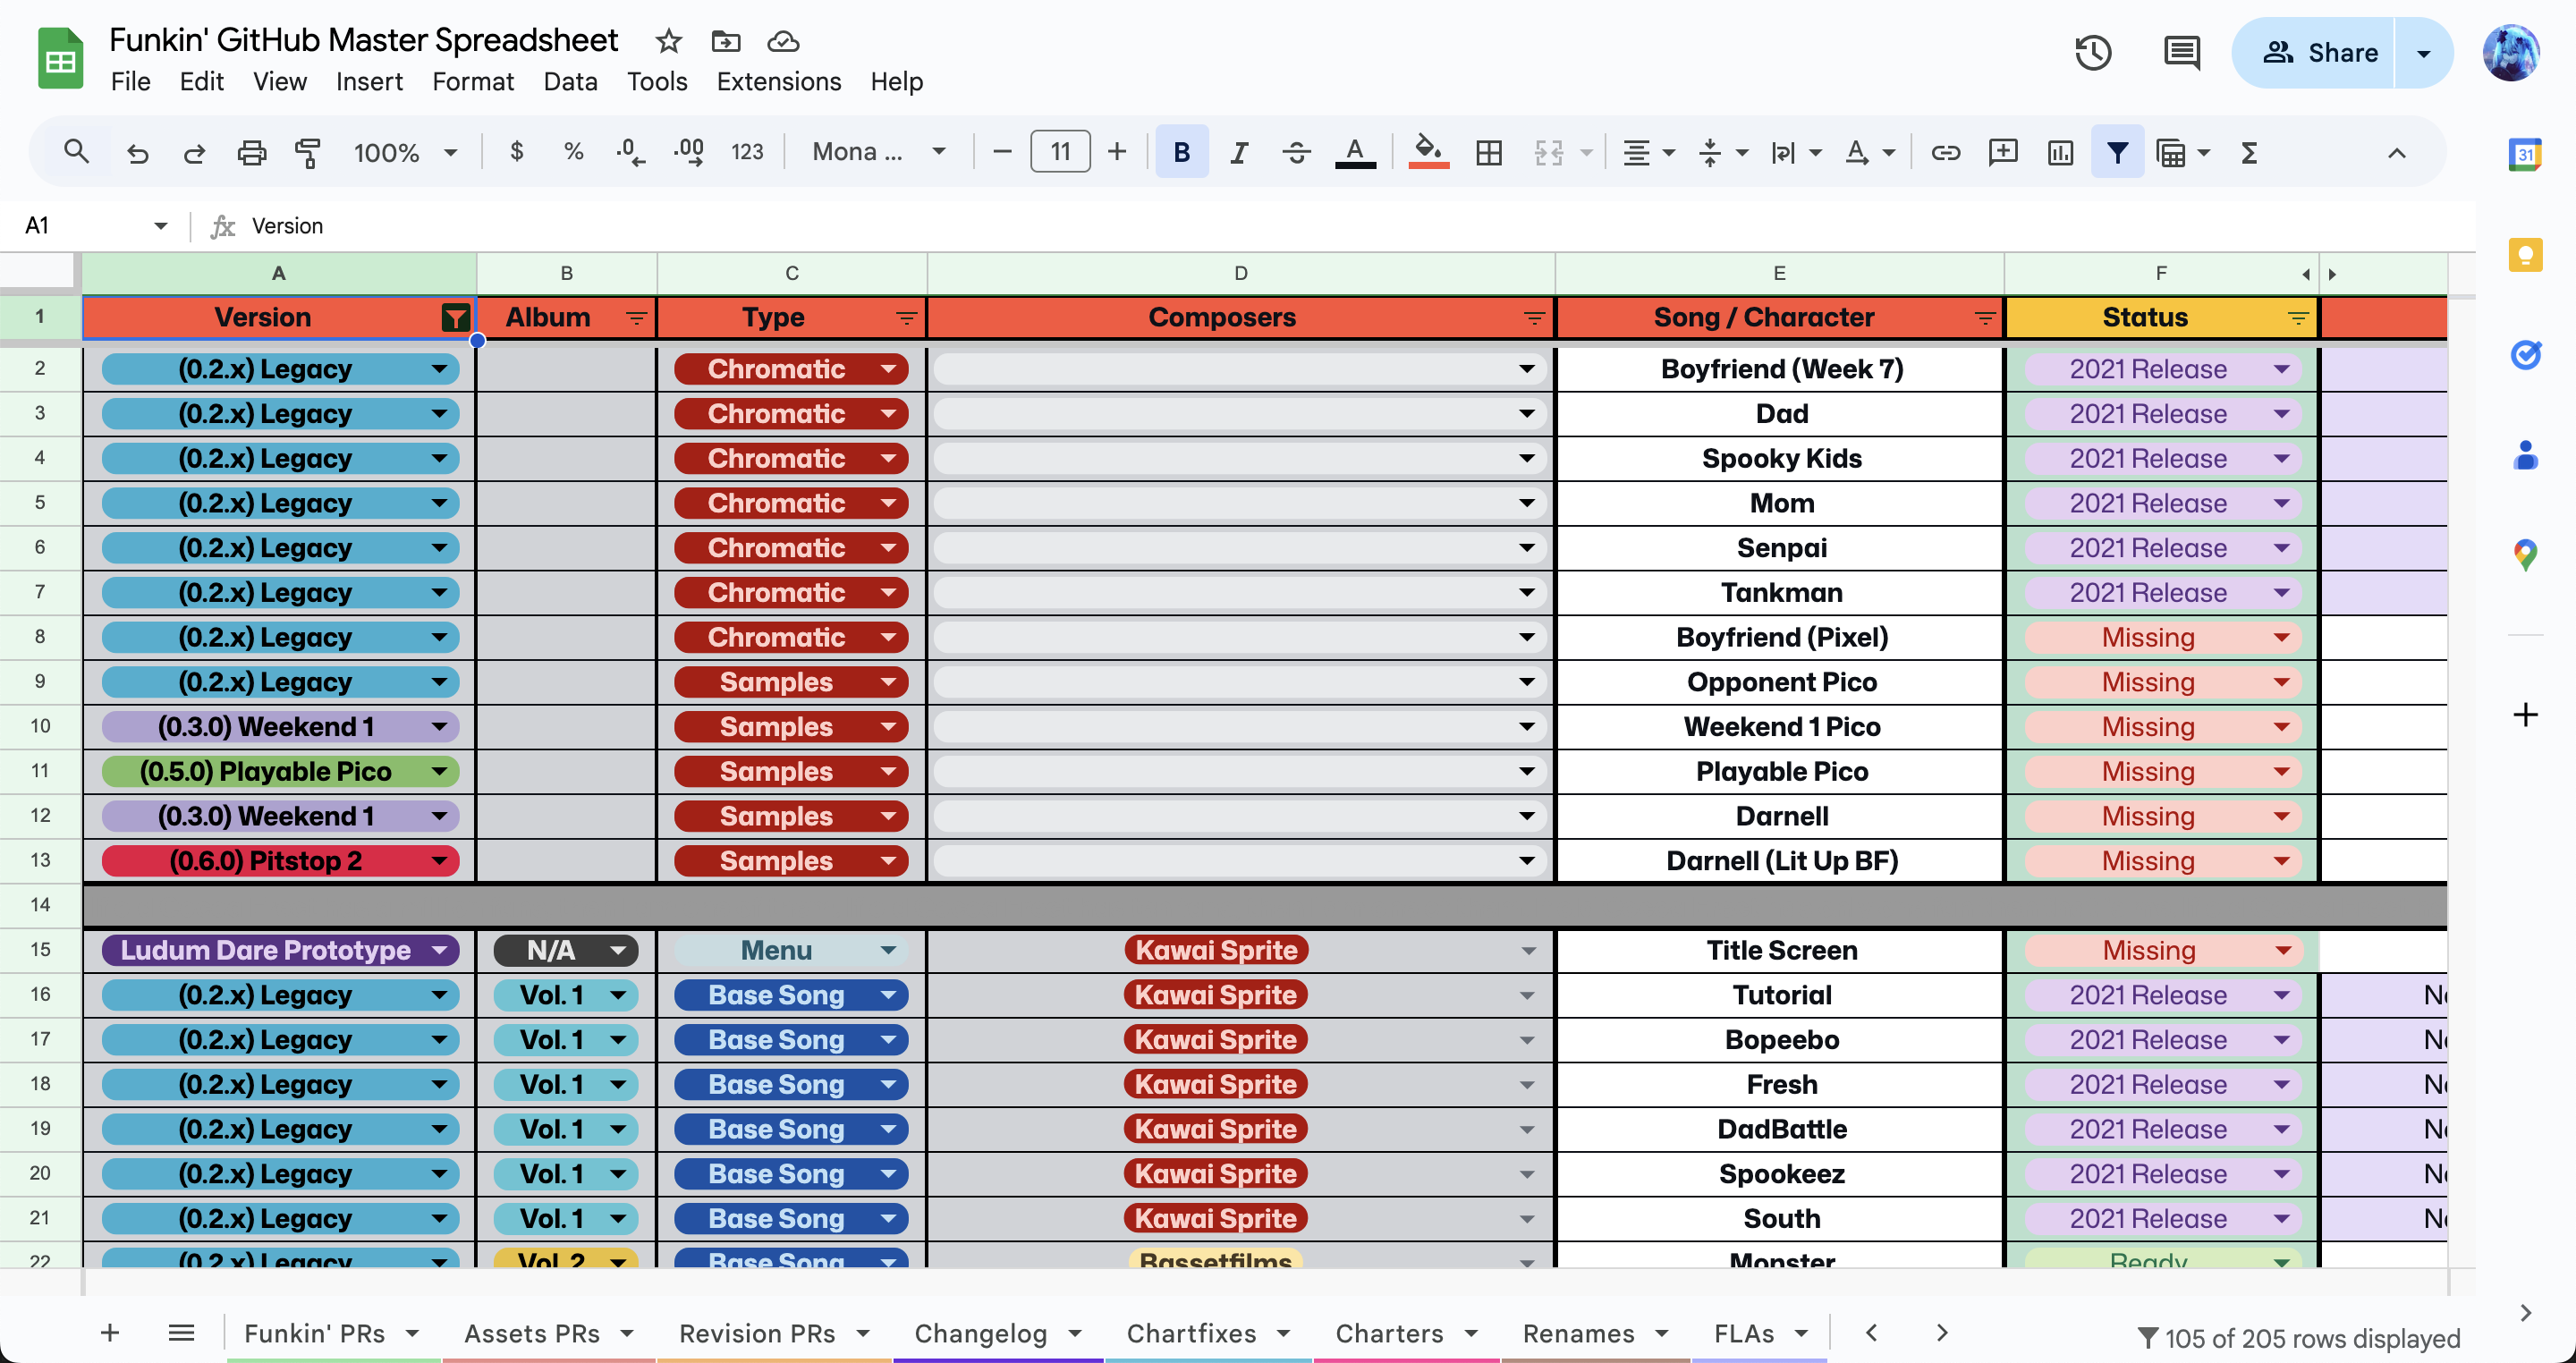Click the functions sigma icon
This screenshot has width=2576, height=1363.
click(x=2249, y=152)
